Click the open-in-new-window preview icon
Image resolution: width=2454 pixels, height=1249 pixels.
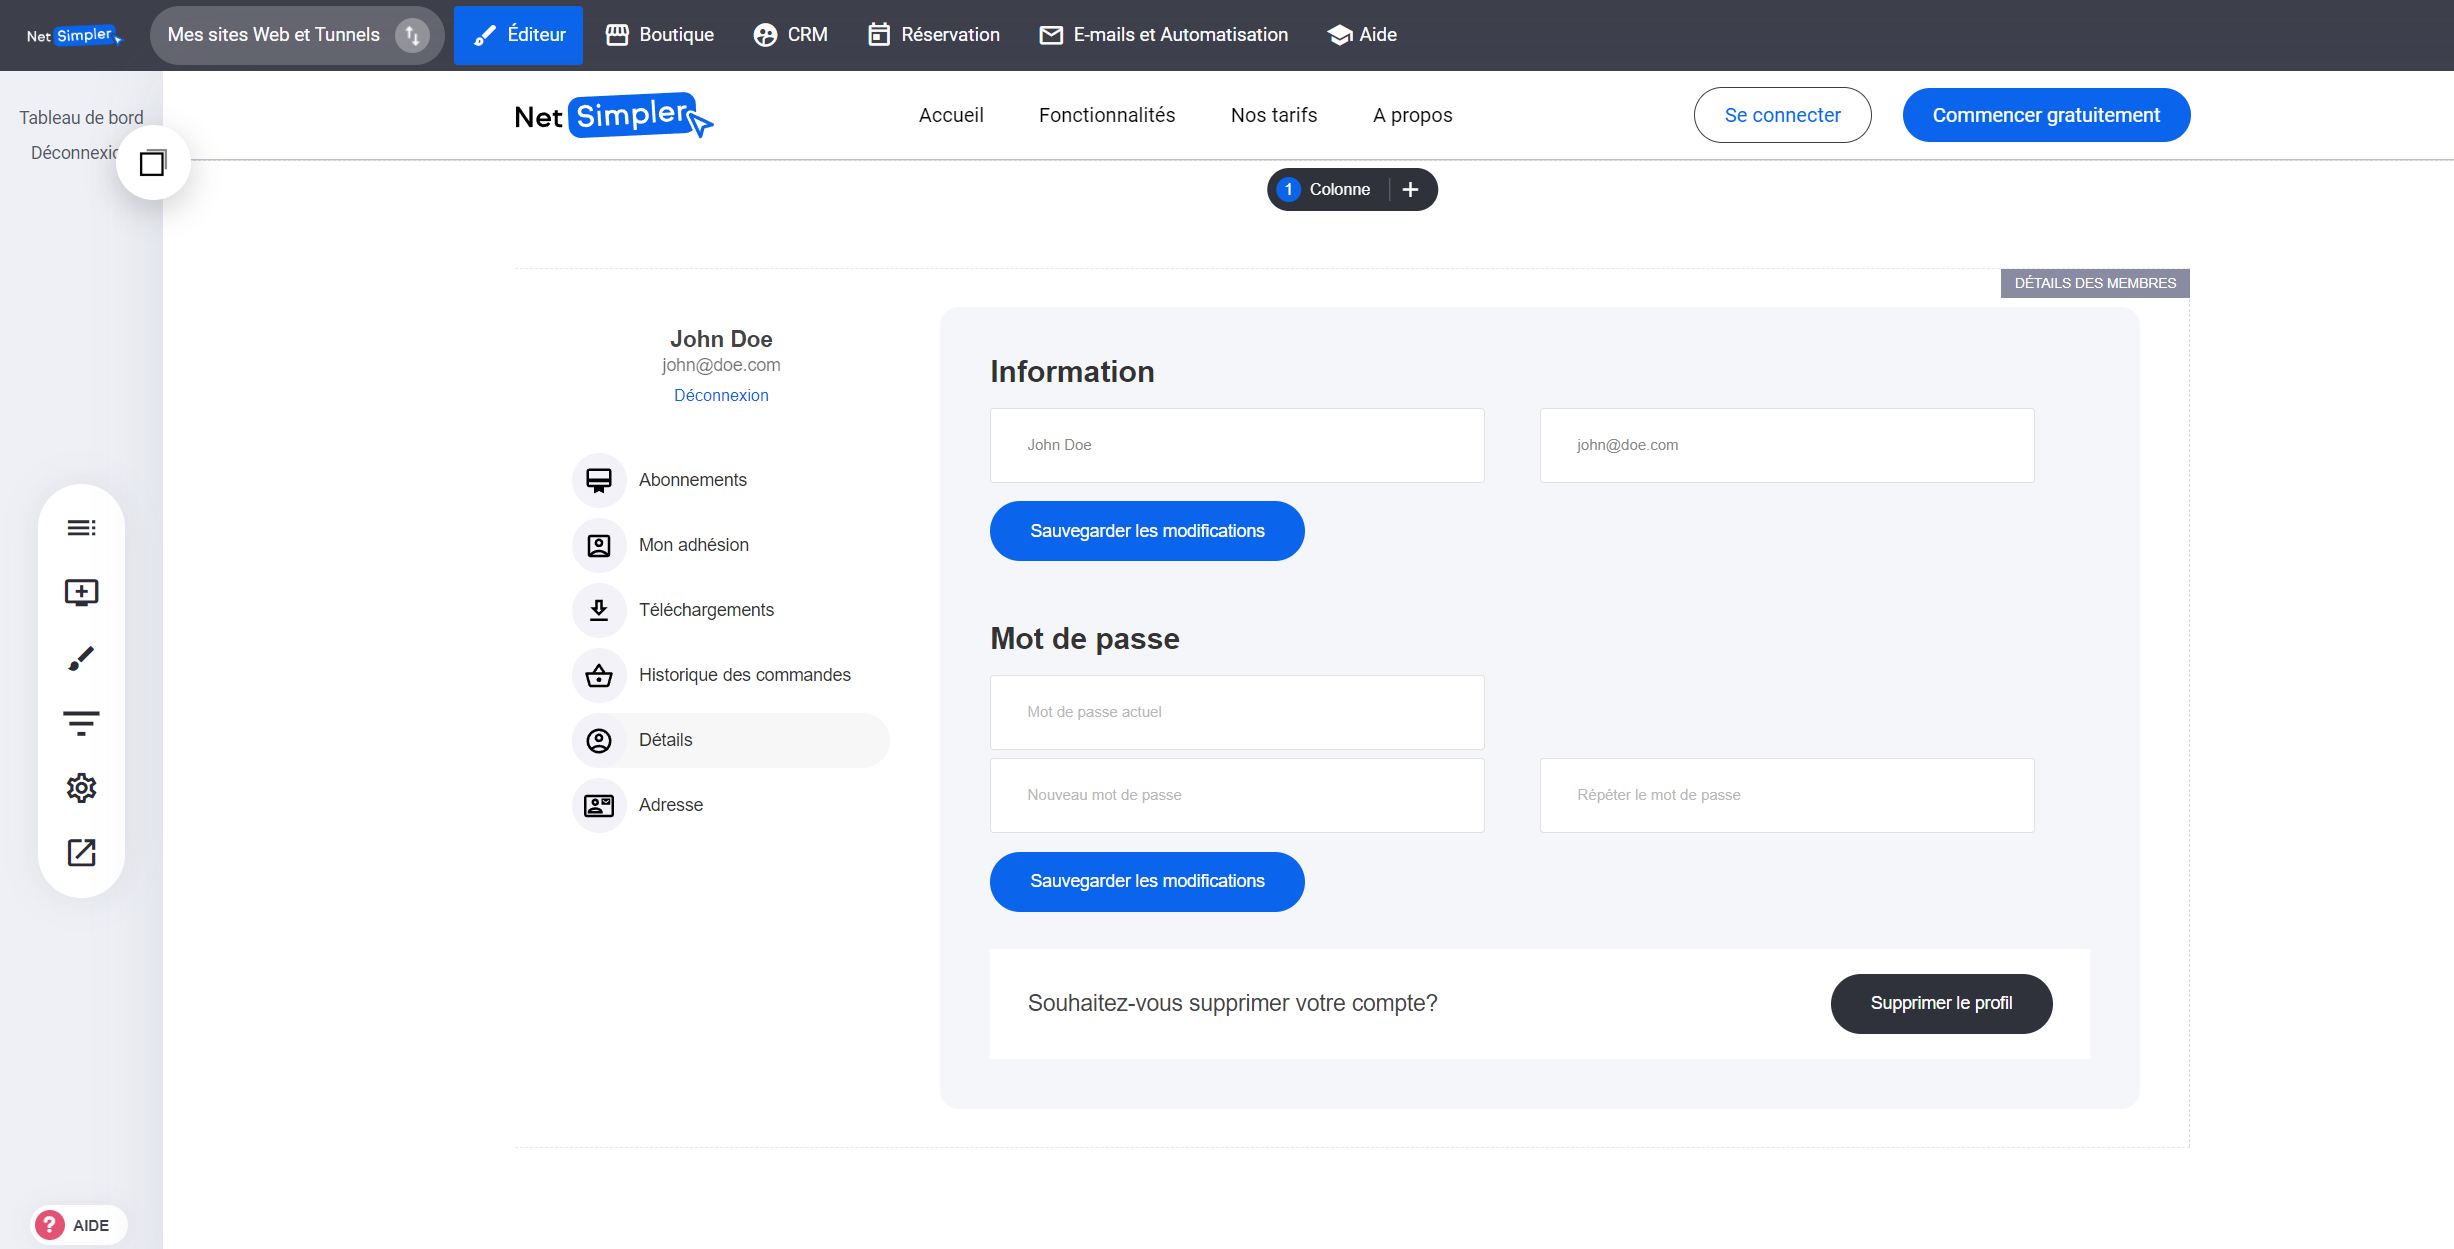click(x=81, y=853)
